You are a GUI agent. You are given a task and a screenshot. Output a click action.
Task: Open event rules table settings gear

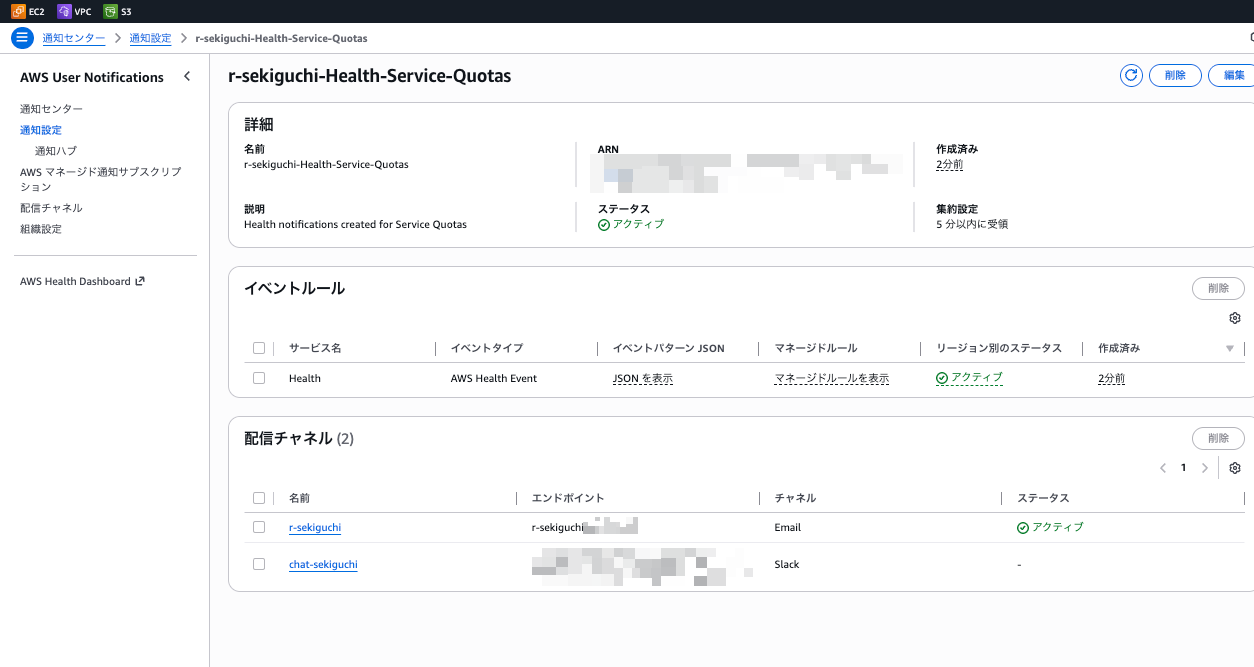pos(1235,318)
